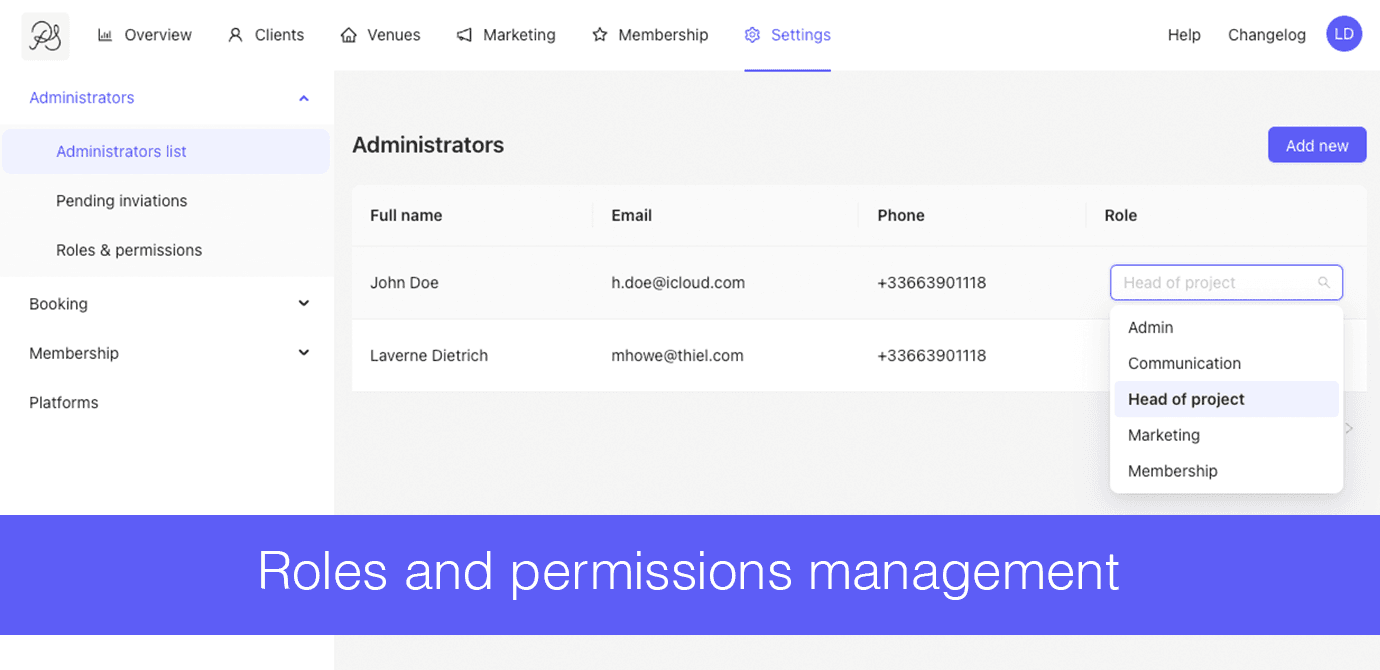Select the Settings tab

coord(788,35)
